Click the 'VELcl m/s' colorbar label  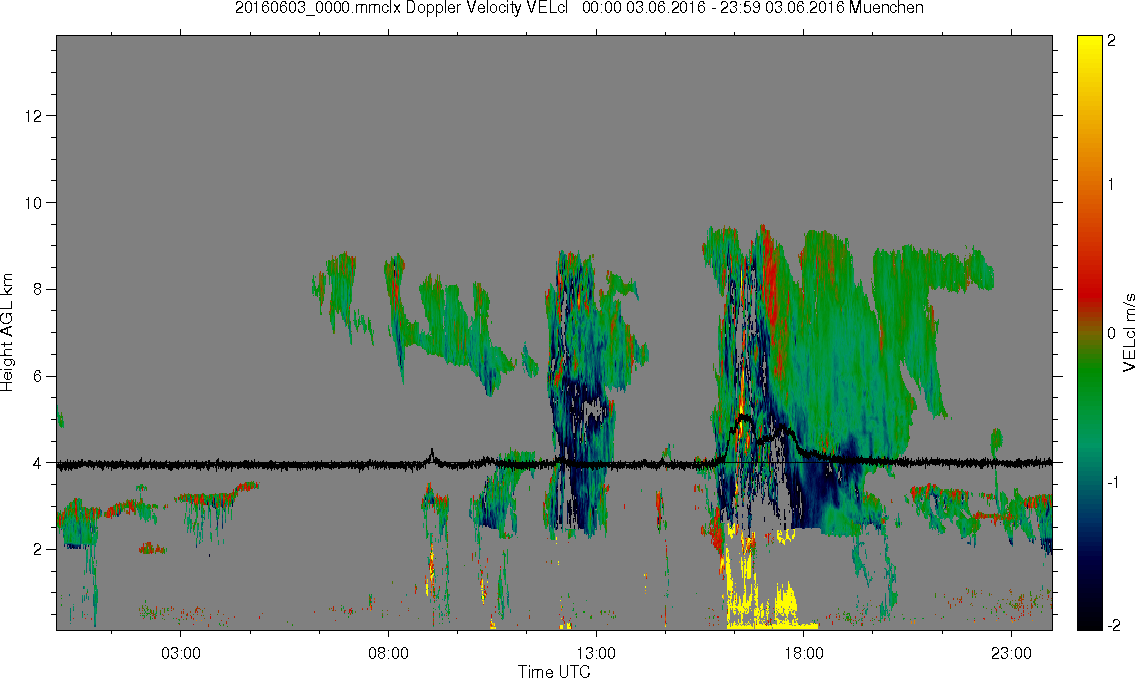click(x=1128, y=333)
